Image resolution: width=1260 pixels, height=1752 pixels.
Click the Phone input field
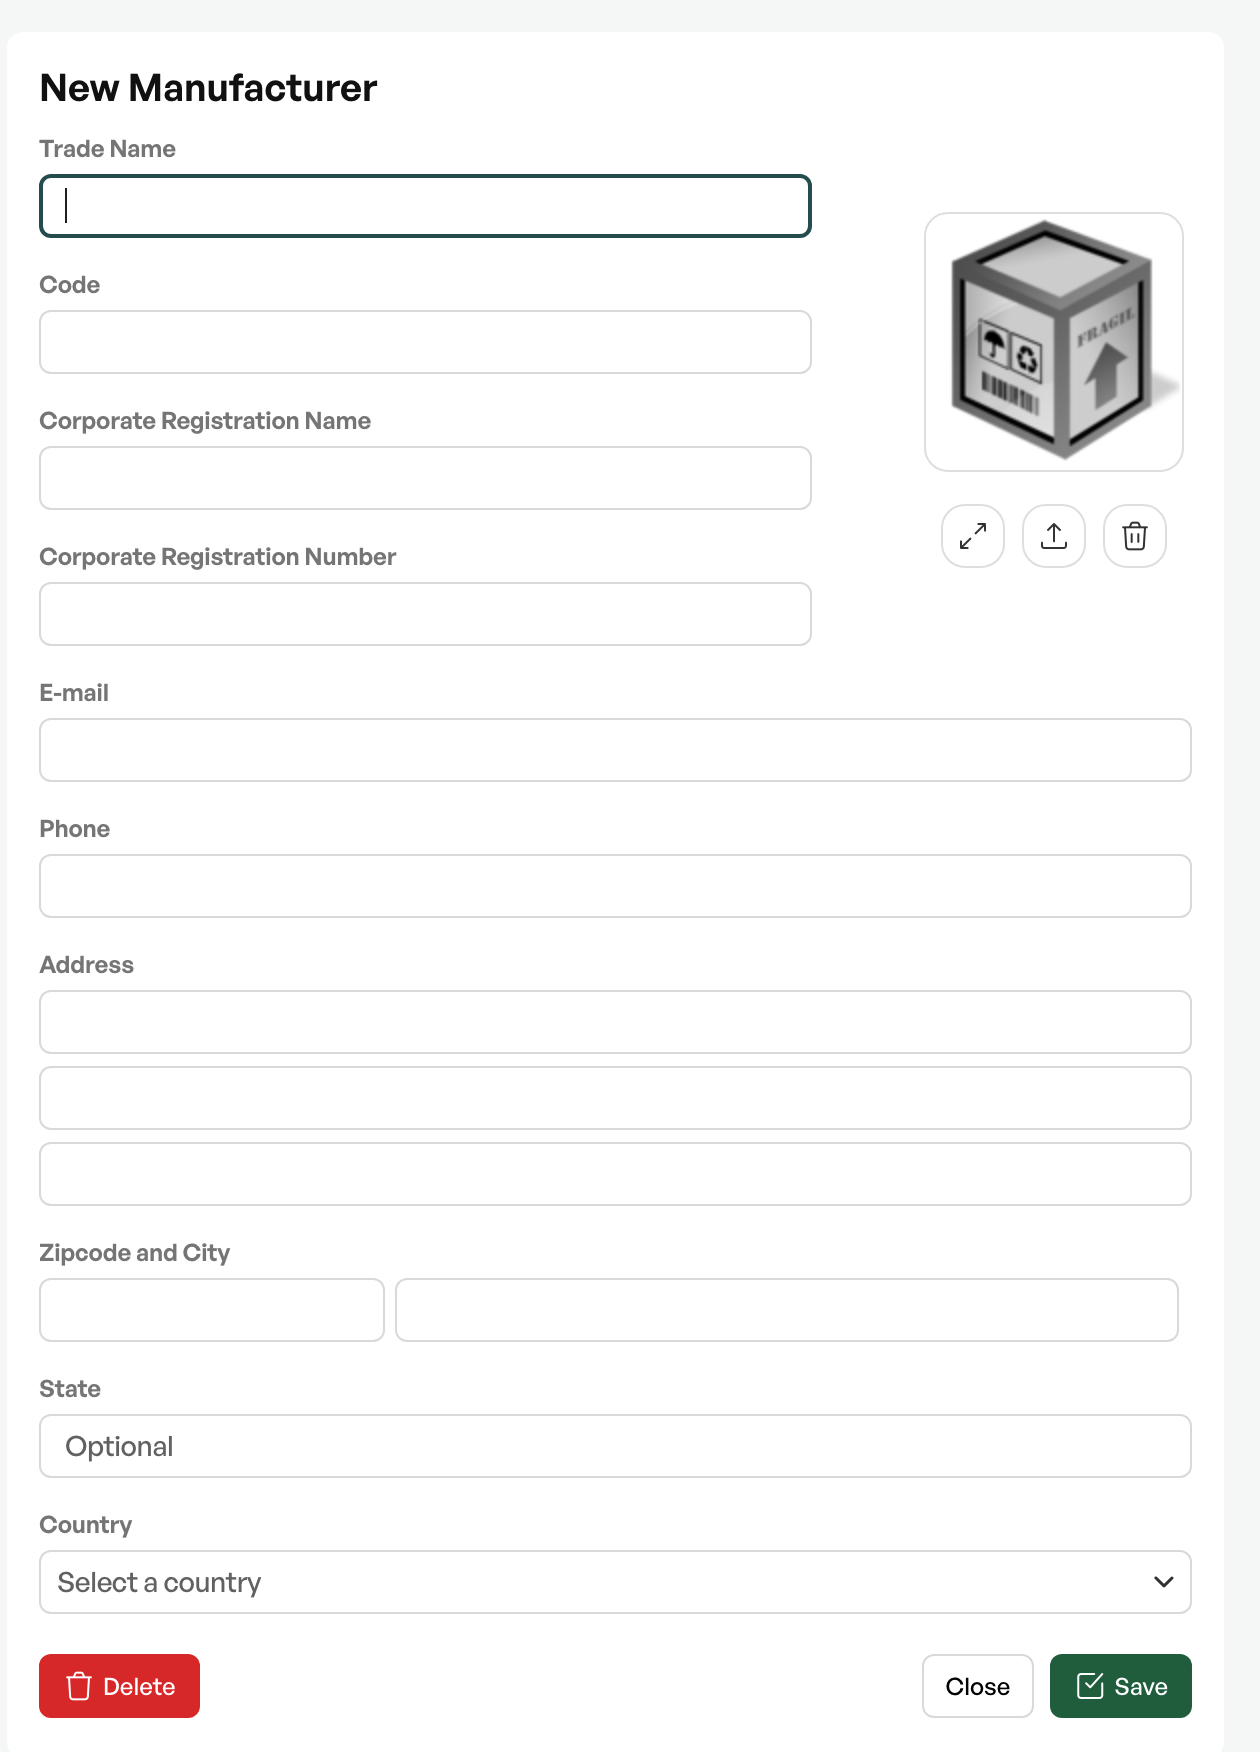(615, 886)
